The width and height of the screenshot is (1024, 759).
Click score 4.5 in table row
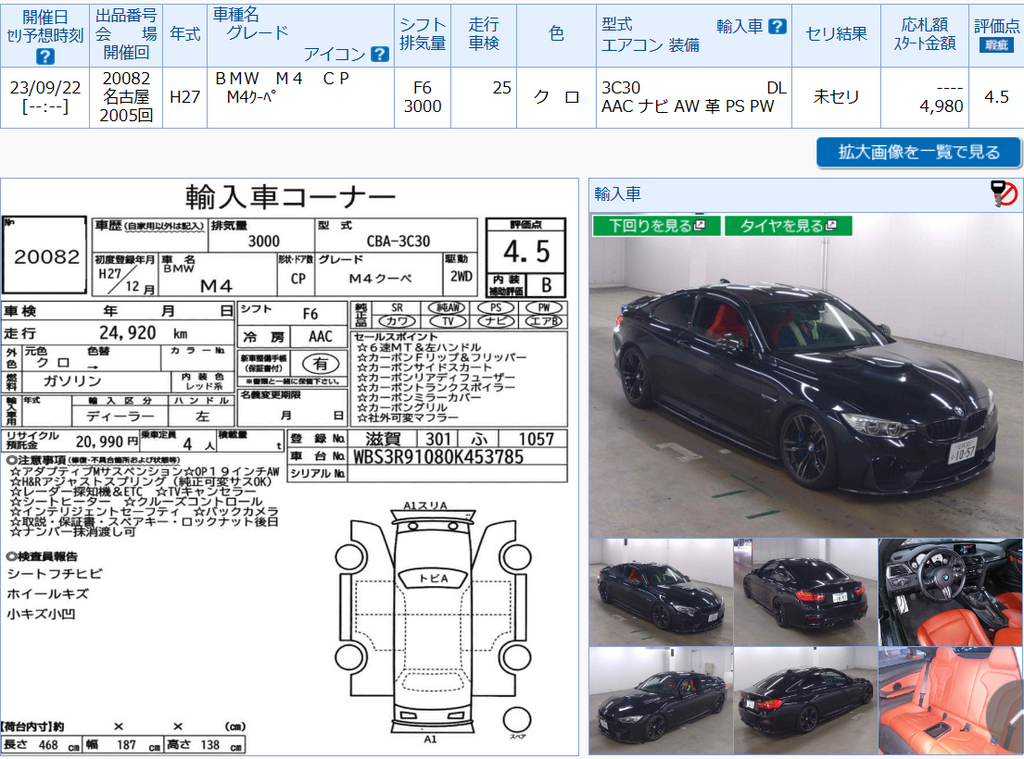point(997,97)
